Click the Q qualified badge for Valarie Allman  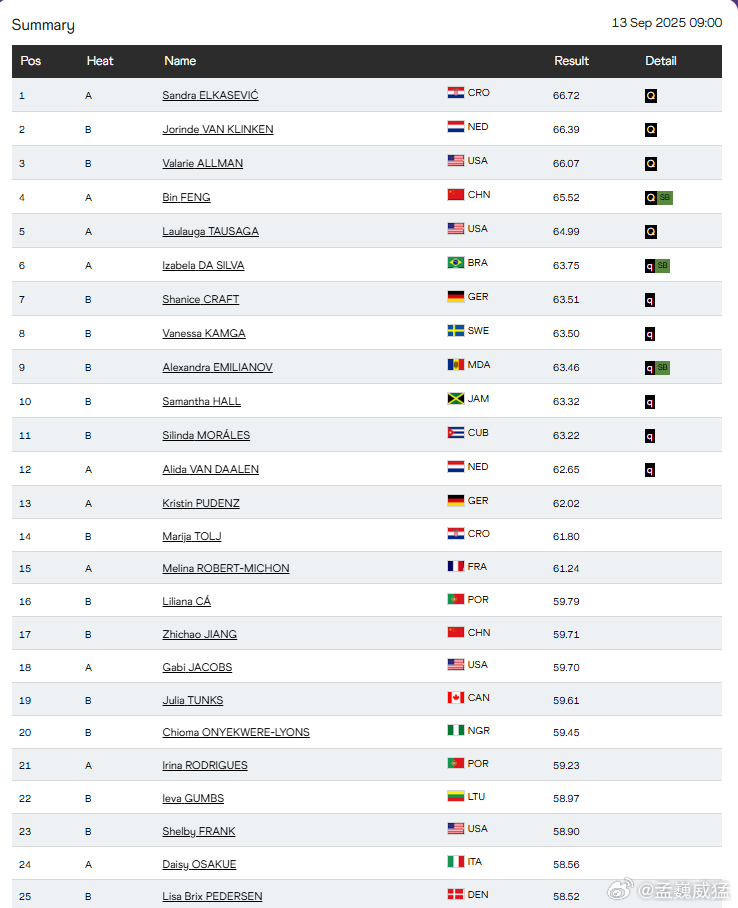(x=651, y=164)
